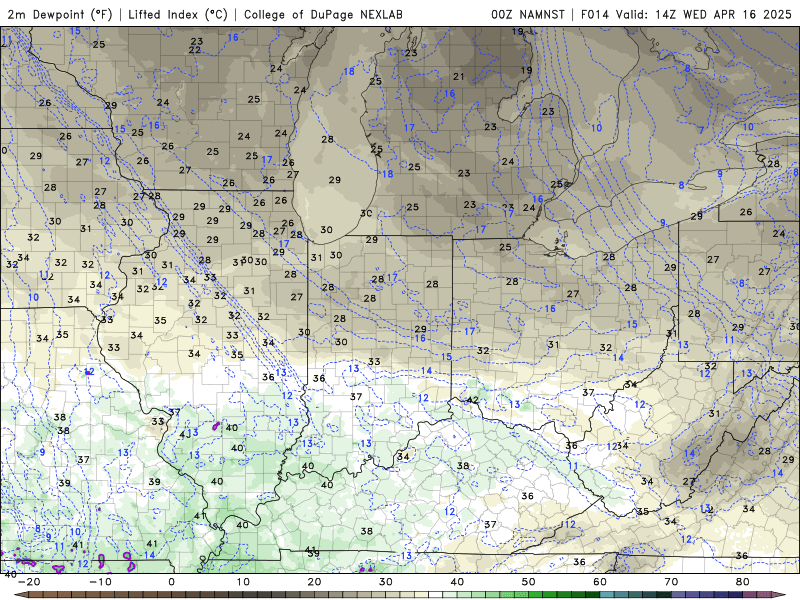800x600 pixels.
Task: Click the right arrow end of the color bar
Action: 778,594
